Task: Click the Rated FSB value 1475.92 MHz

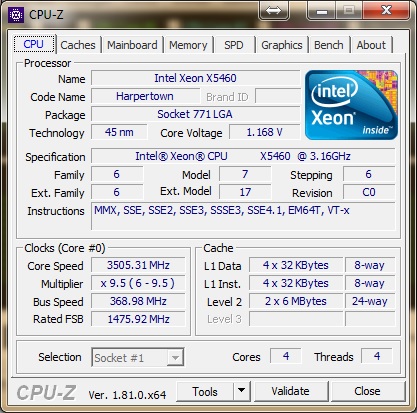Action: (138, 319)
